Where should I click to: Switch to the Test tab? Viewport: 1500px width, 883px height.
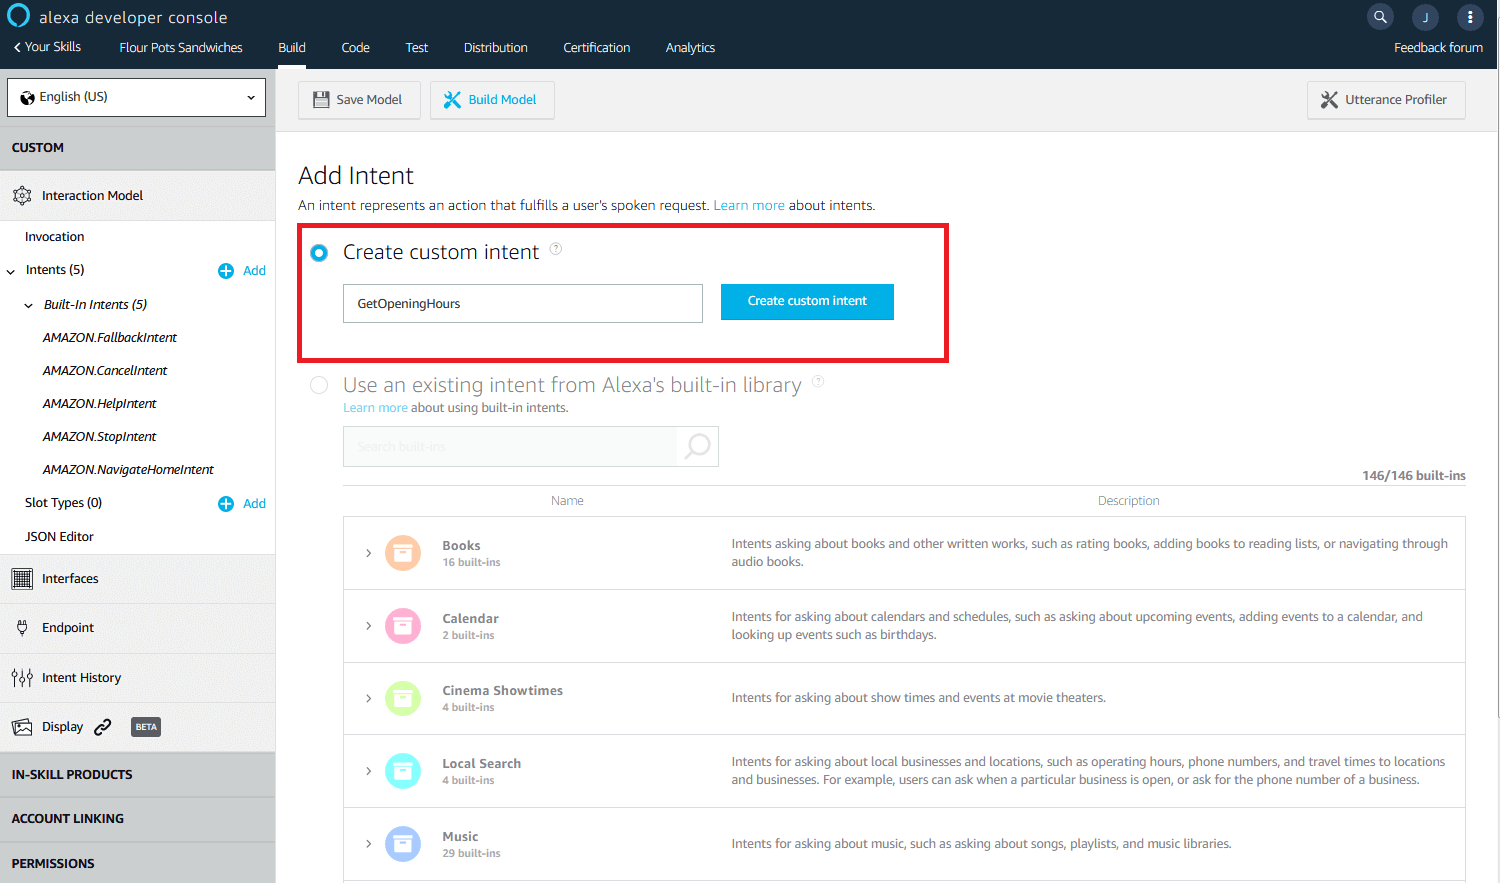click(x=417, y=48)
